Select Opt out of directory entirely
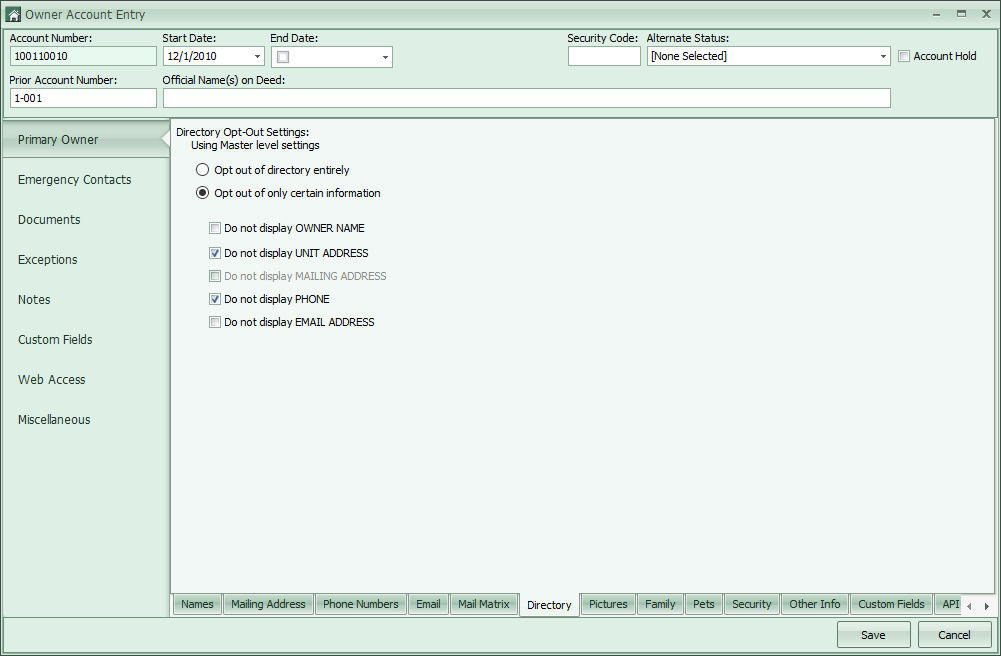This screenshot has width=1001, height=656. tap(202, 170)
